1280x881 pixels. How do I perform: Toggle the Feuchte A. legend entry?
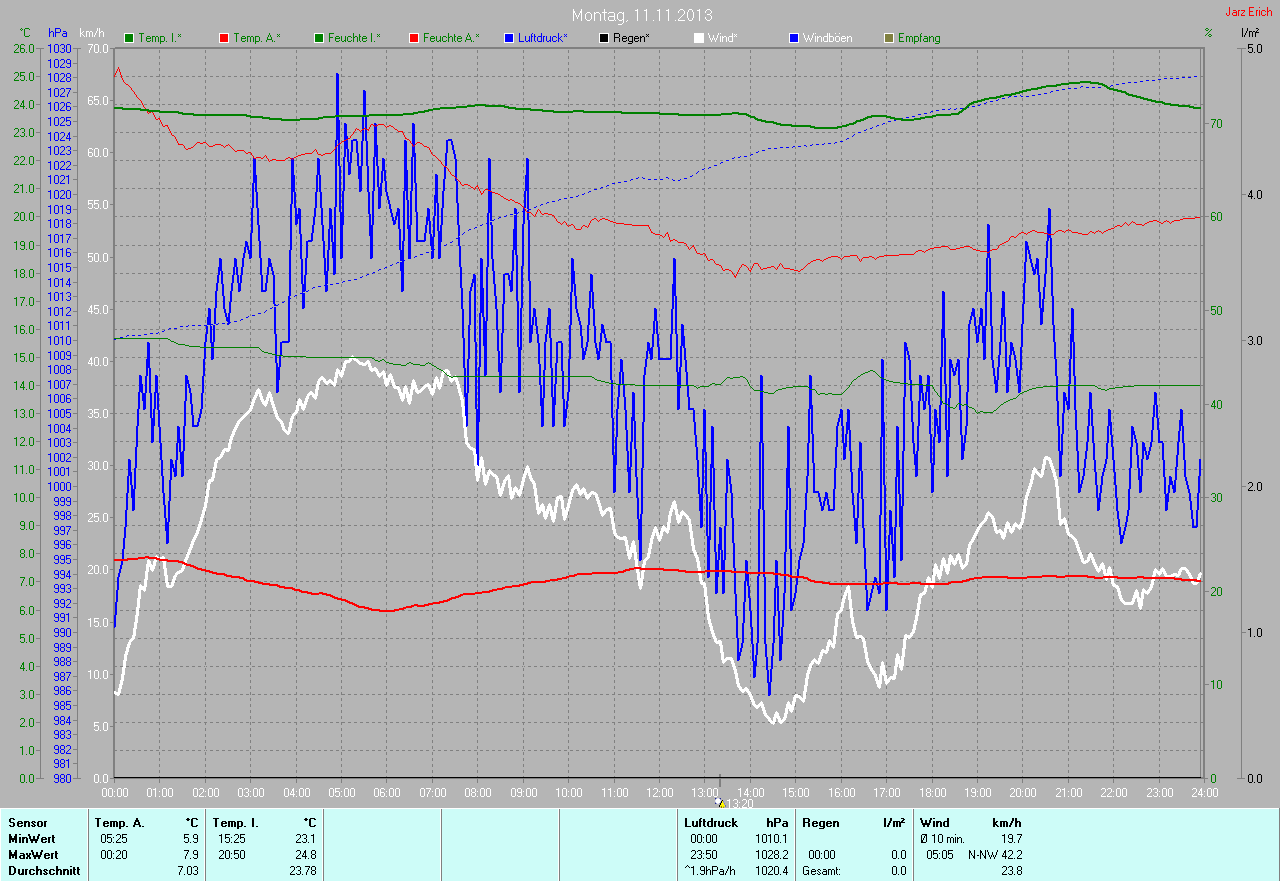444,38
